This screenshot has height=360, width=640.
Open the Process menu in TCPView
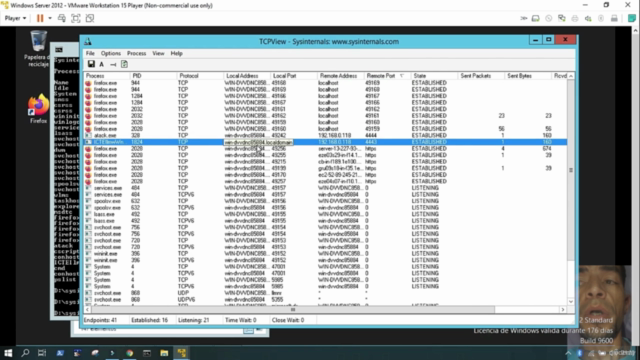[x=136, y=53]
